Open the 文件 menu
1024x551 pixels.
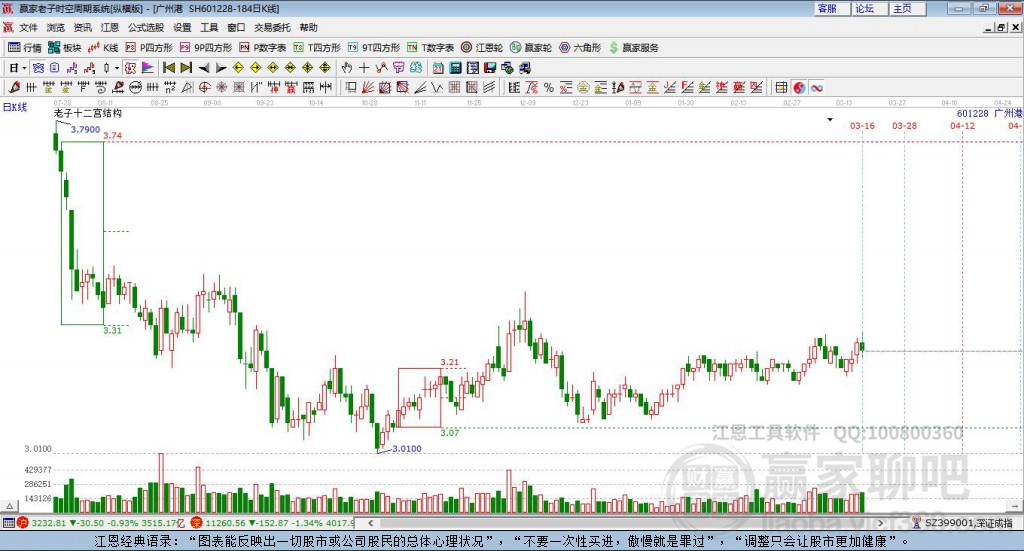(x=29, y=27)
